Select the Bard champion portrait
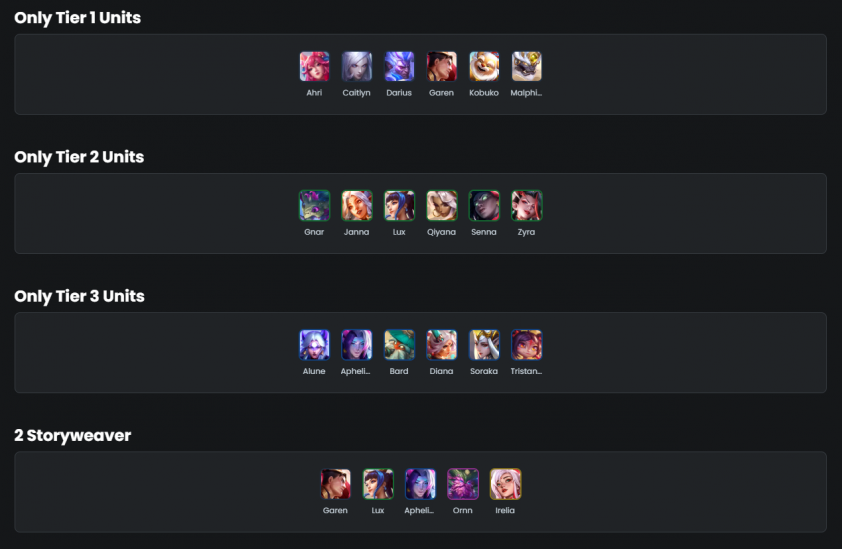This screenshot has height=549, width=842. (399, 344)
